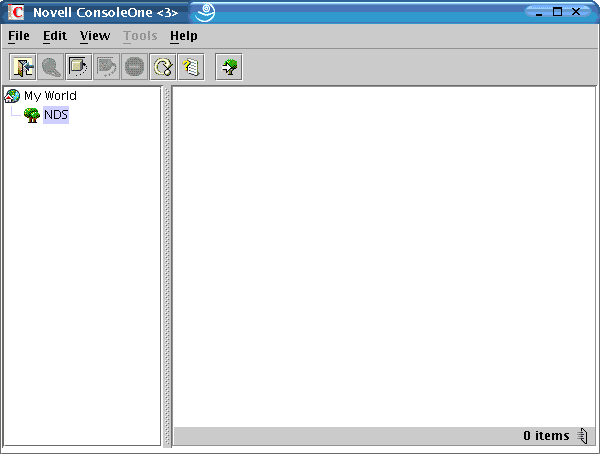
Task: Click the exit door toolbar icon
Action: point(22,67)
